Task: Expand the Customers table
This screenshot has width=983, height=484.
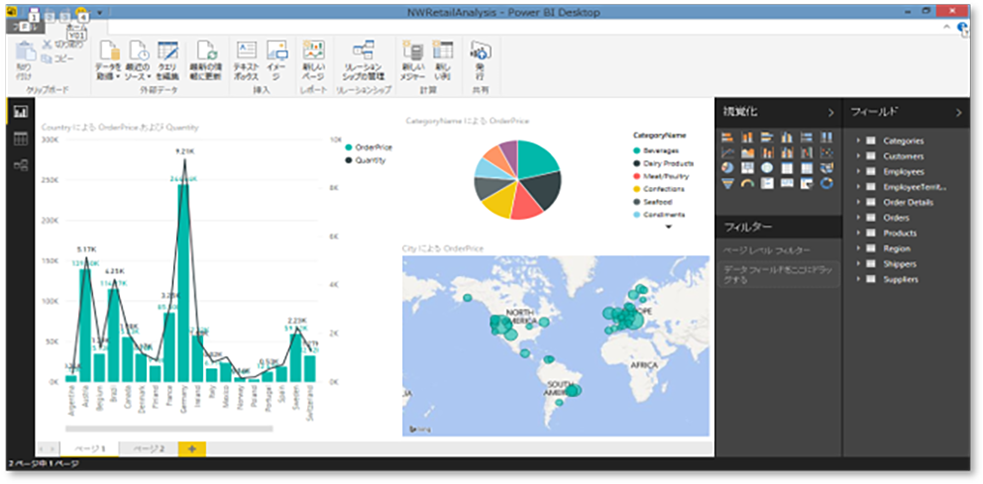Action: tap(858, 156)
